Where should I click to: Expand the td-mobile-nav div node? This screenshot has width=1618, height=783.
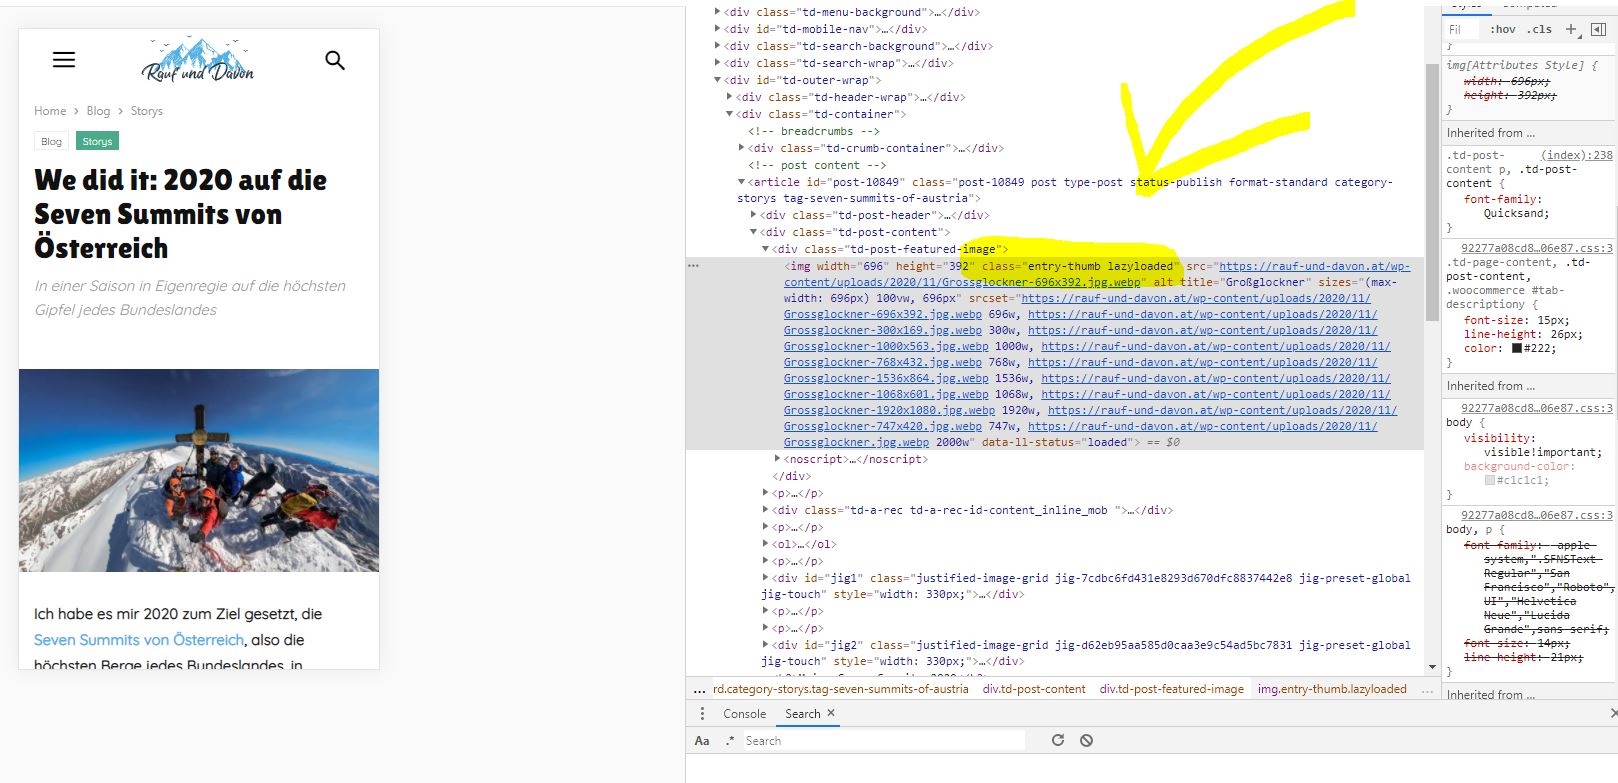pyautogui.click(x=718, y=29)
